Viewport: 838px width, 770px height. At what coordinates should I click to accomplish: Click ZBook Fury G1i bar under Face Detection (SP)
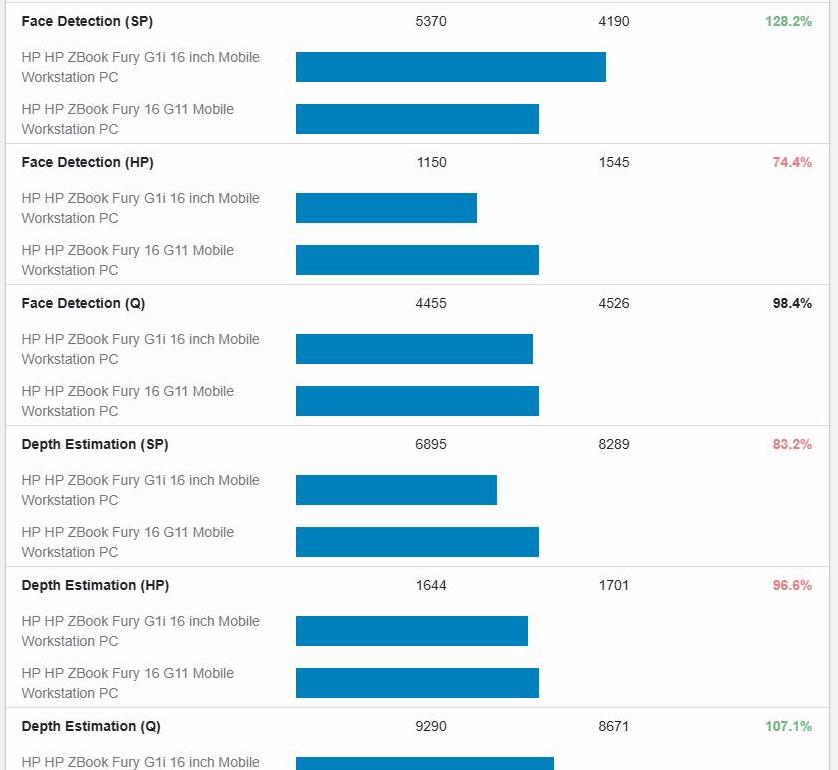450,67
